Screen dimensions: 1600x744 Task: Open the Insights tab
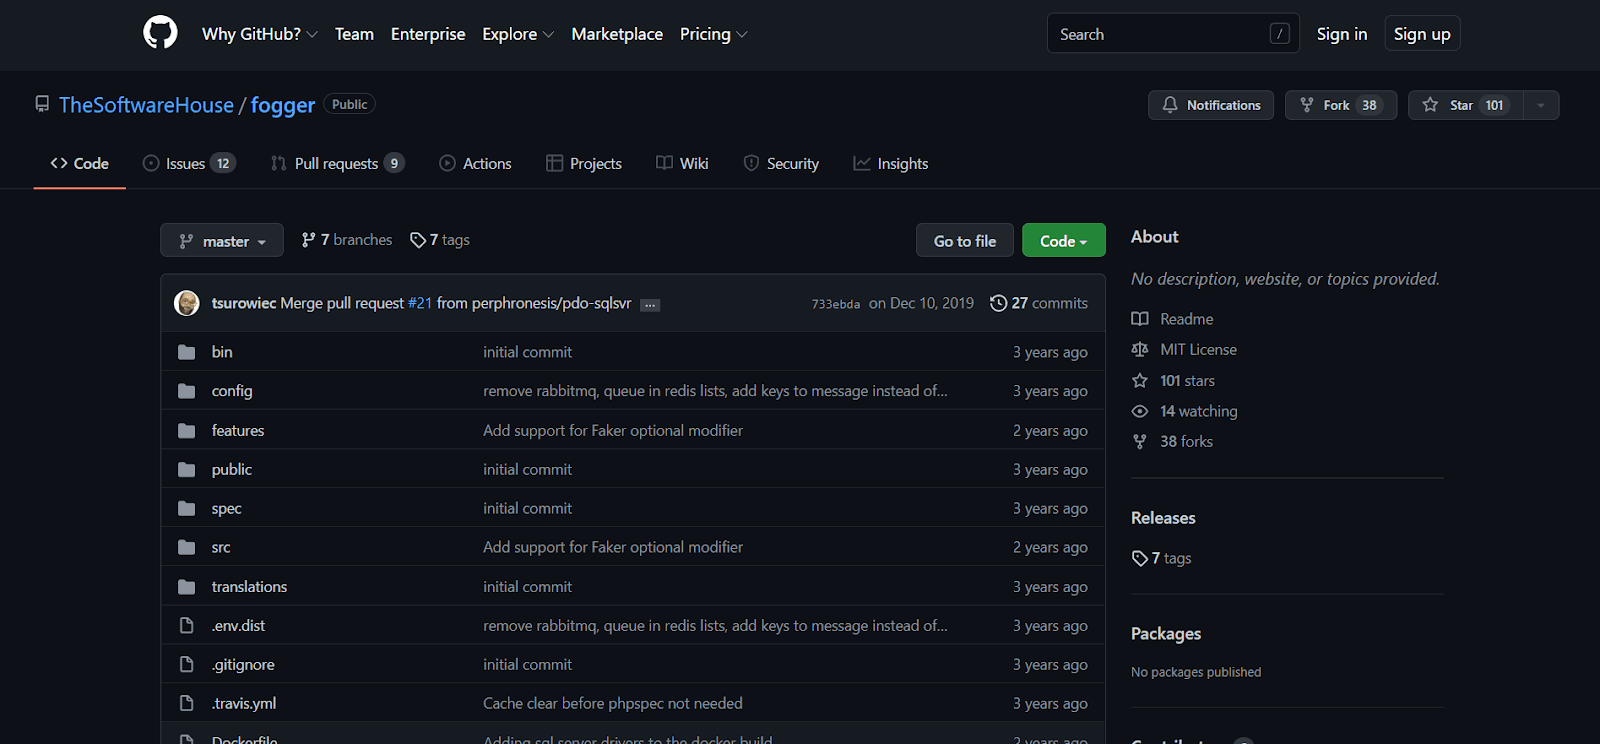(891, 163)
